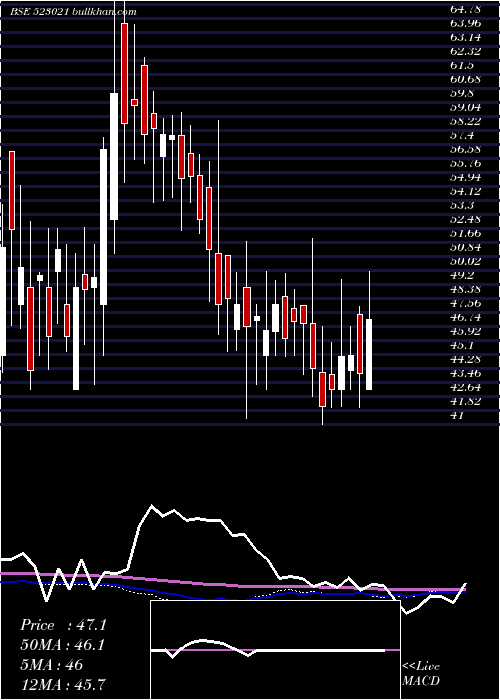Screen dimensions: 500x700
Task: Click the 45.92 price axis label
Action: 464,331
